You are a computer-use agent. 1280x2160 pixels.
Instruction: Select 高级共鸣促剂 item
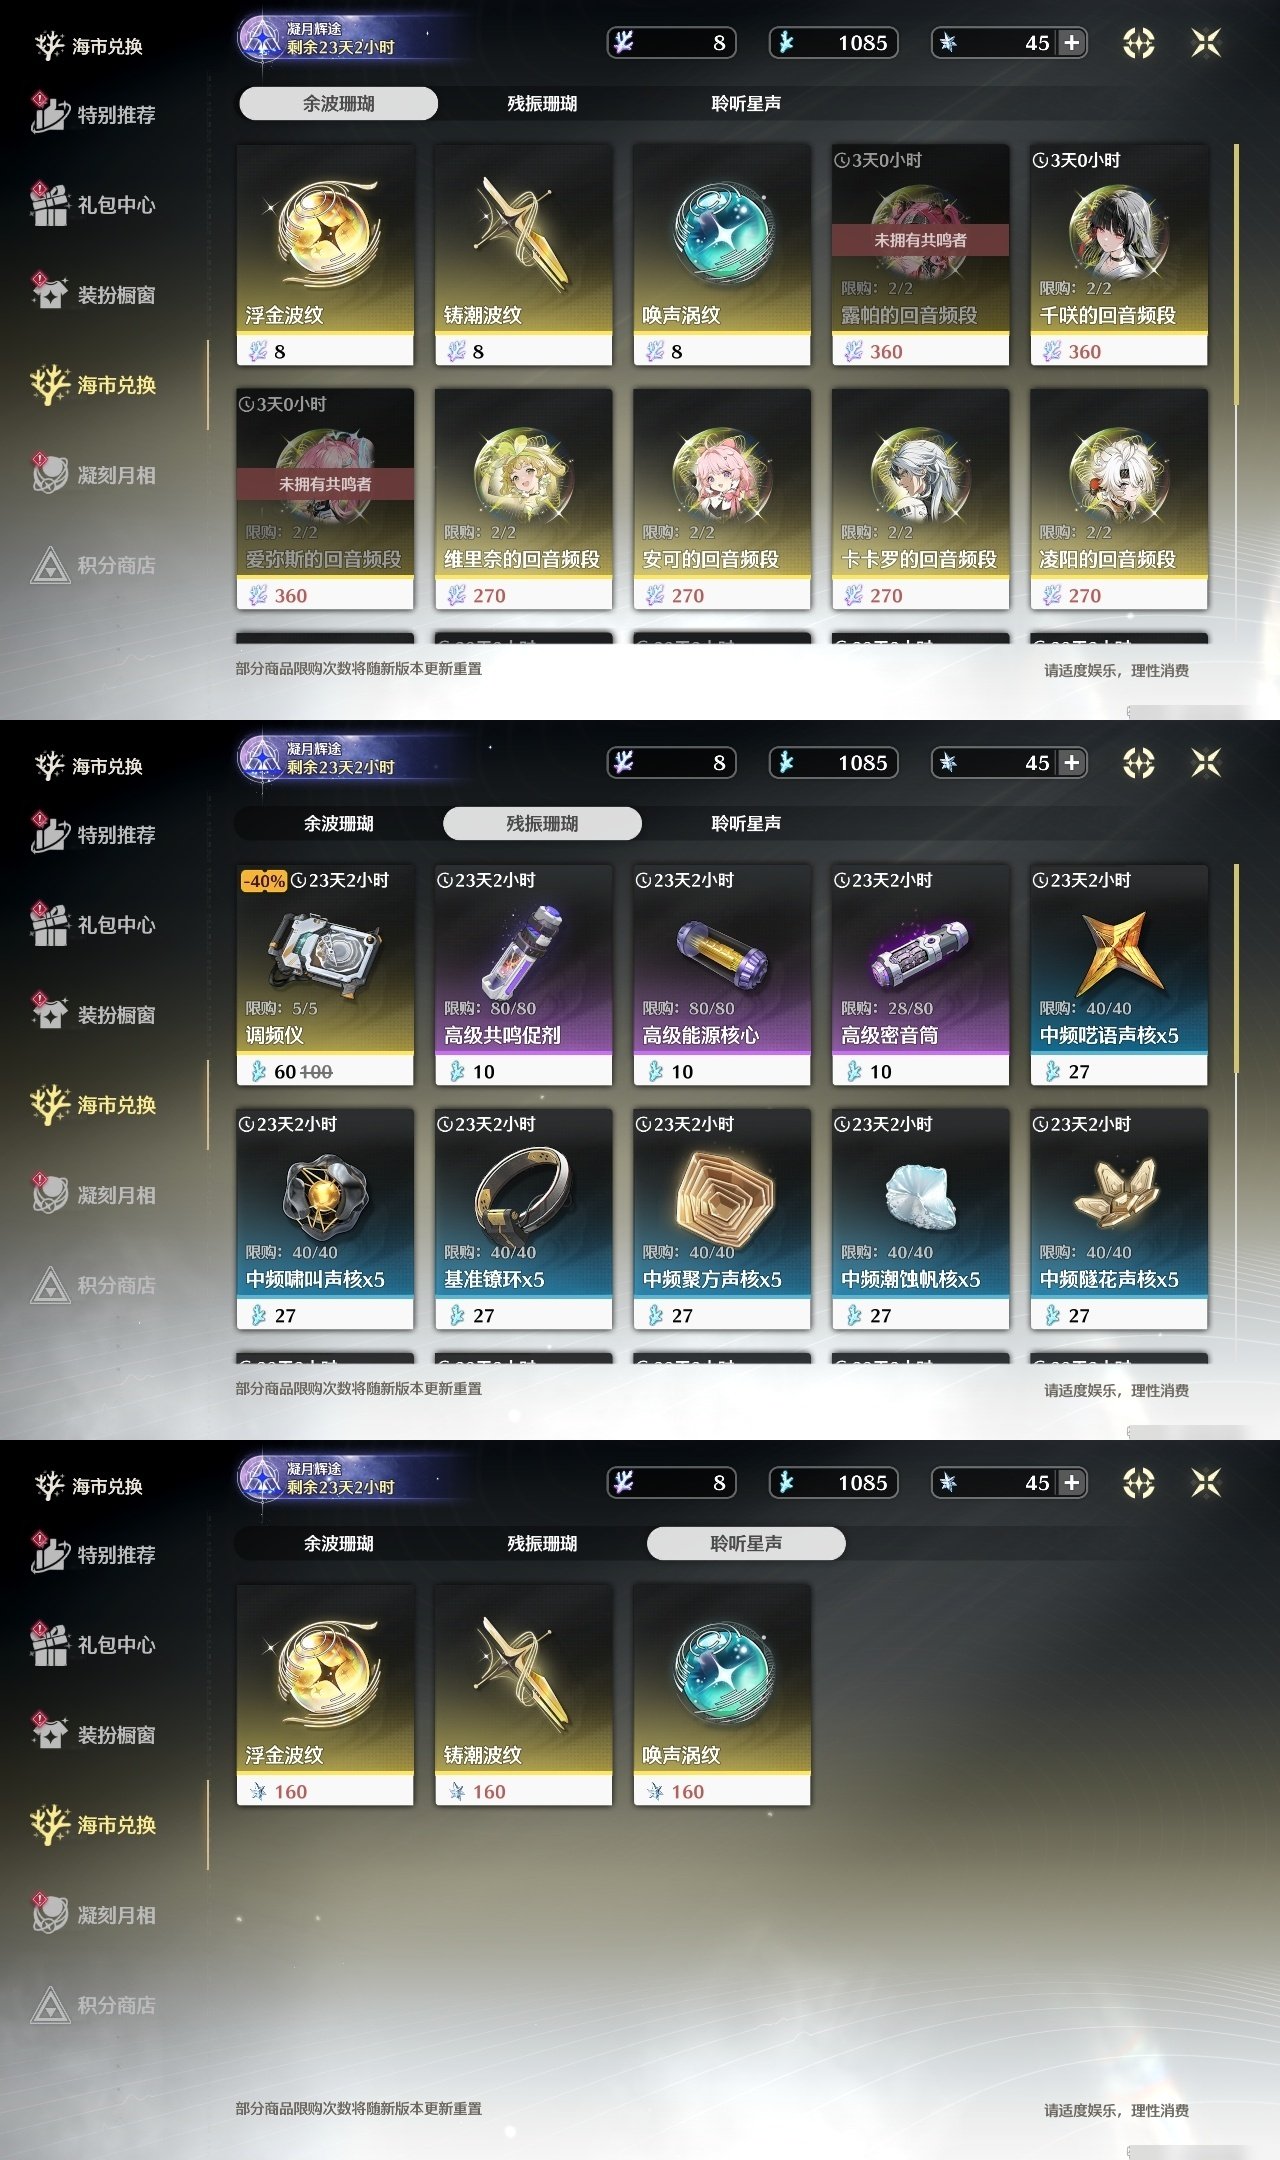coord(523,975)
